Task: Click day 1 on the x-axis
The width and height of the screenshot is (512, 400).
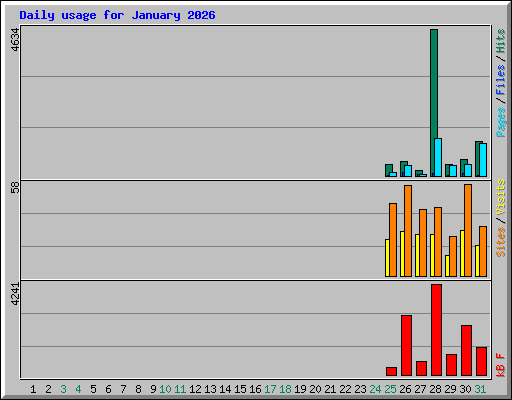Action: tap(33, 389)
